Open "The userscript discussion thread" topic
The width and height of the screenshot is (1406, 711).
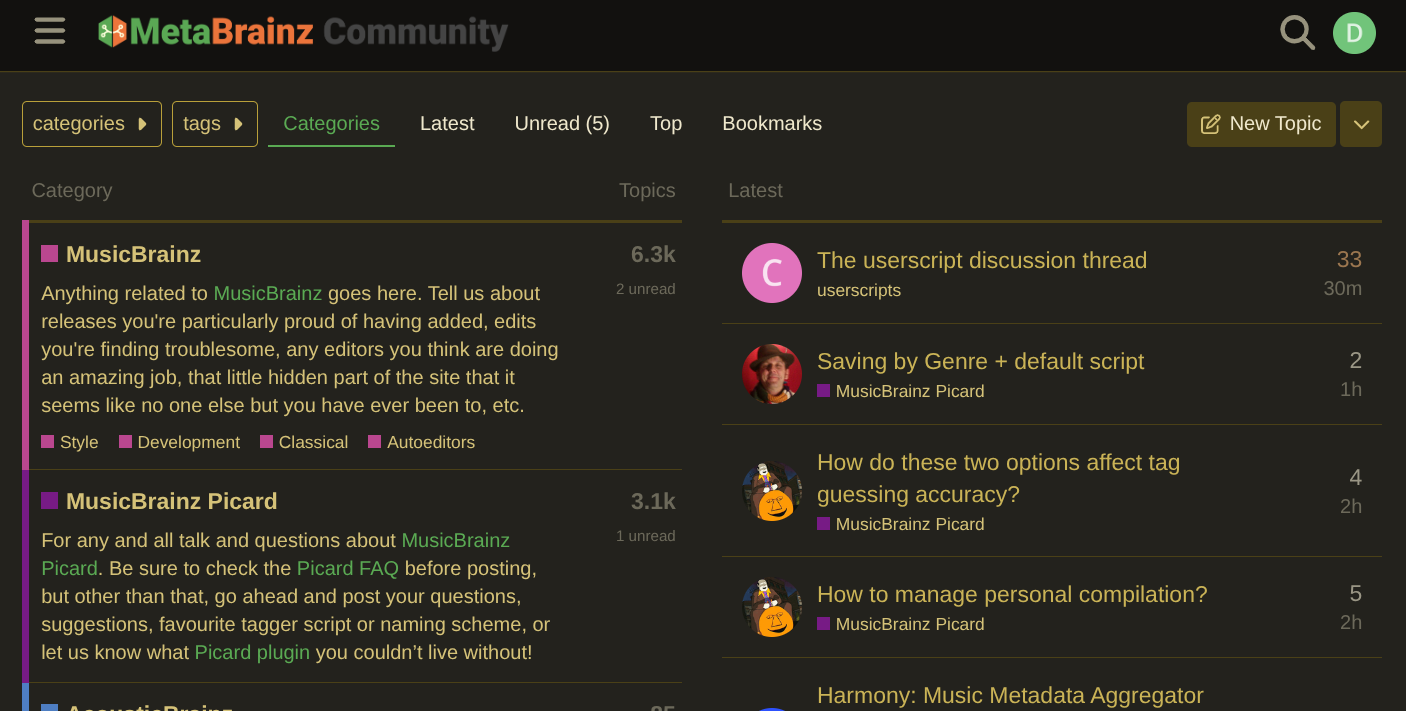[x=982, y=260]
